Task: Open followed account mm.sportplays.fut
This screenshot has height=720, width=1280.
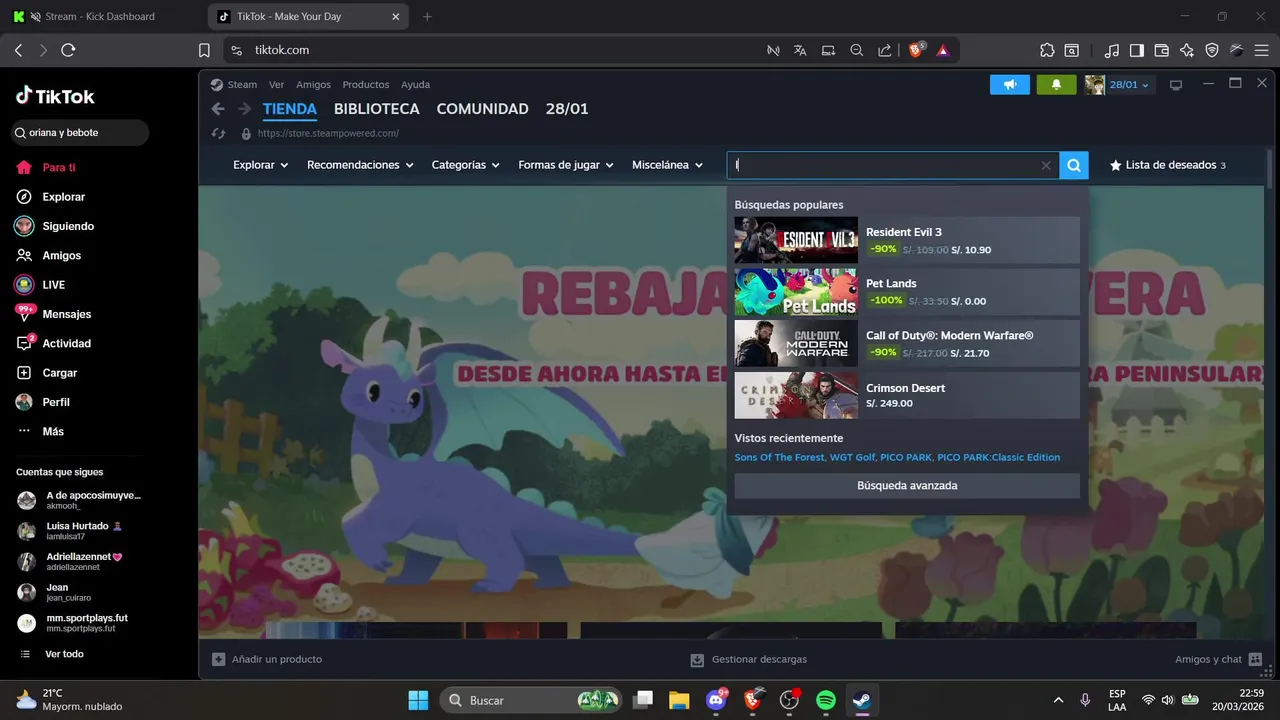Action: click(x=87, y=623)
